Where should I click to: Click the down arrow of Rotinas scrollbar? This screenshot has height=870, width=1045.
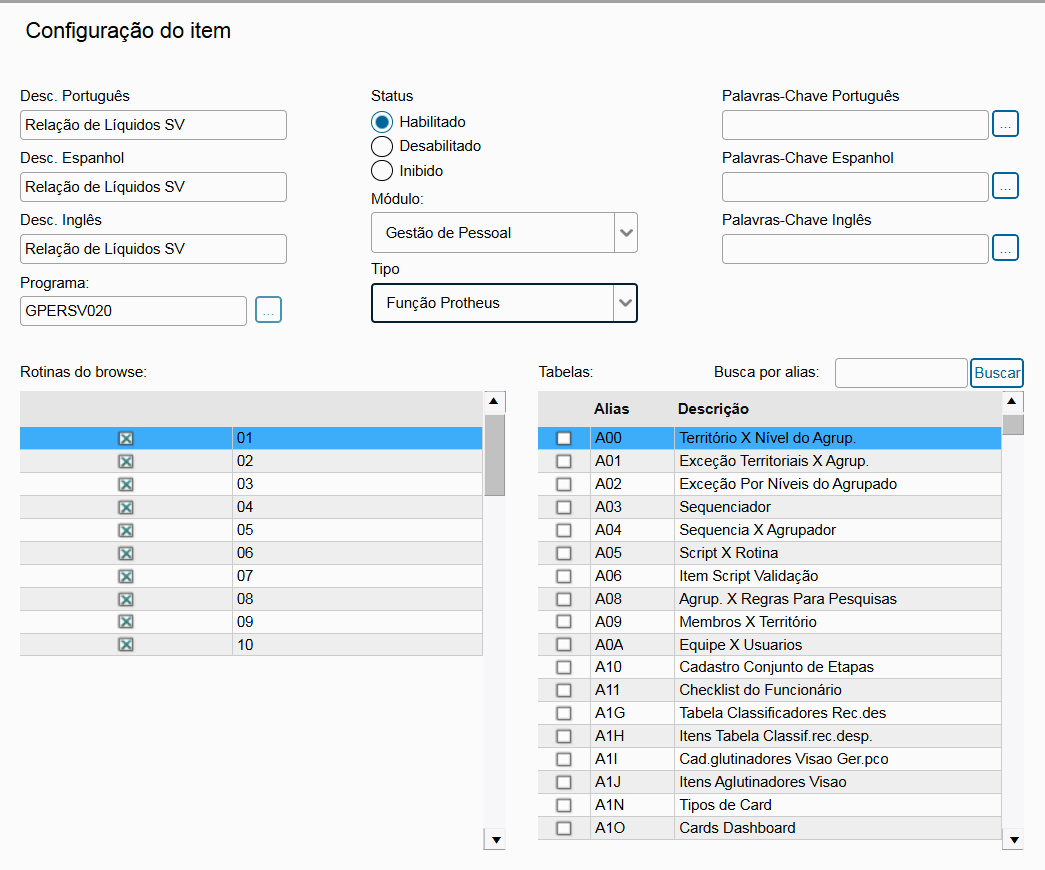[495, 840]
